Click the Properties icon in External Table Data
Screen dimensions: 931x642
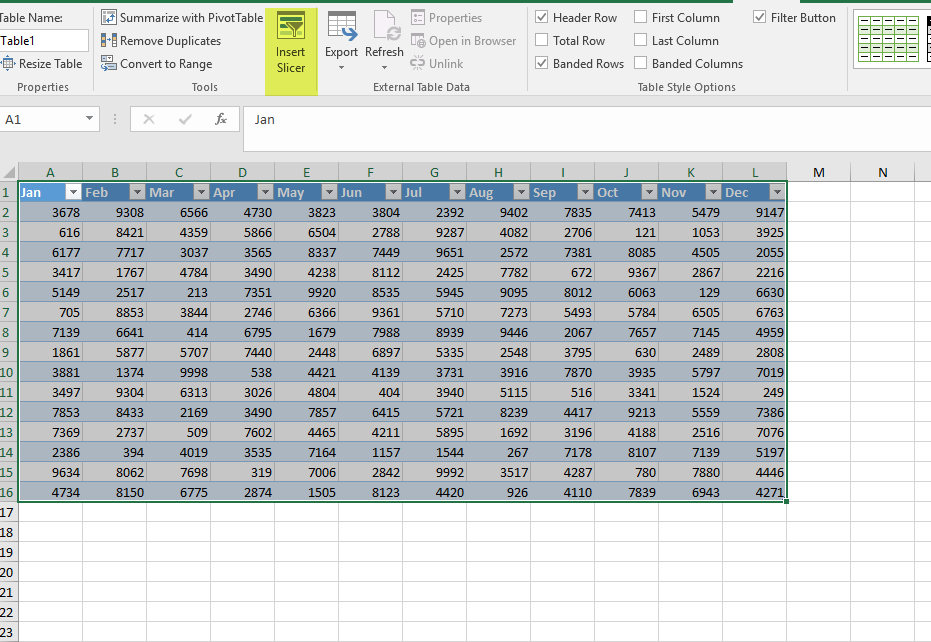[x=418, y=17]
